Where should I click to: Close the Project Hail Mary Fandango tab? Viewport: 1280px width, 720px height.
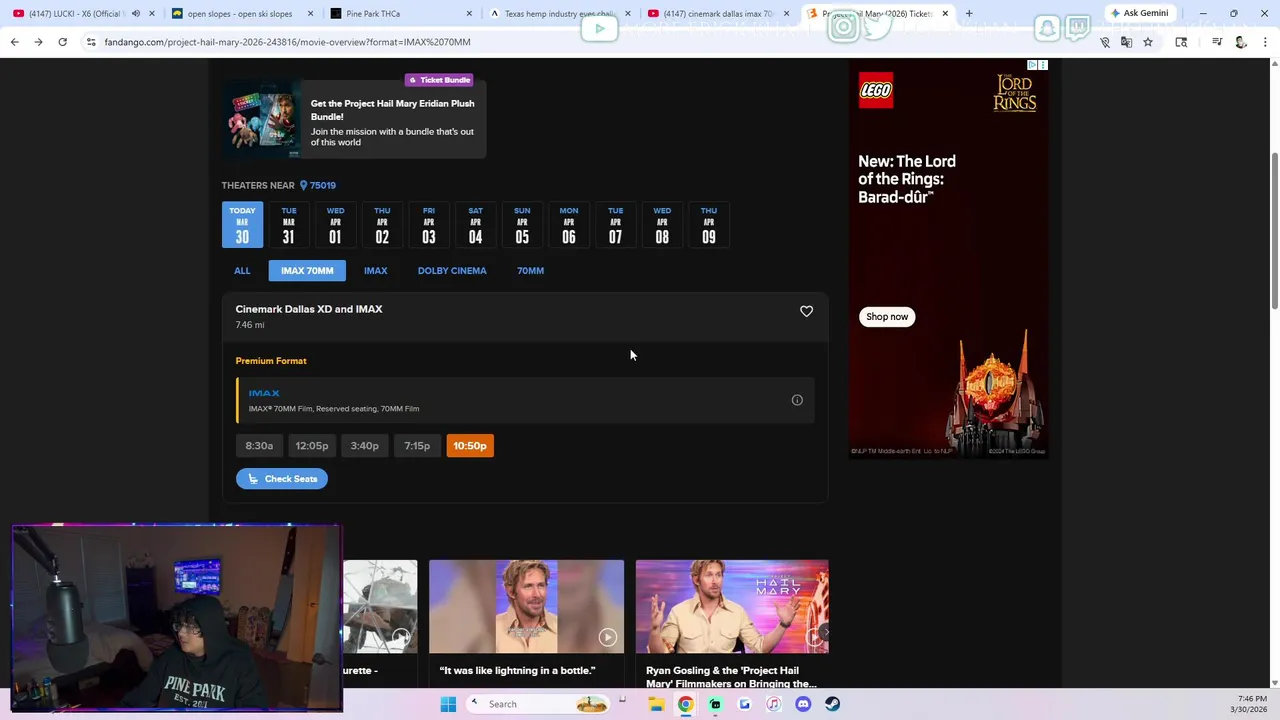pos(945,13)
